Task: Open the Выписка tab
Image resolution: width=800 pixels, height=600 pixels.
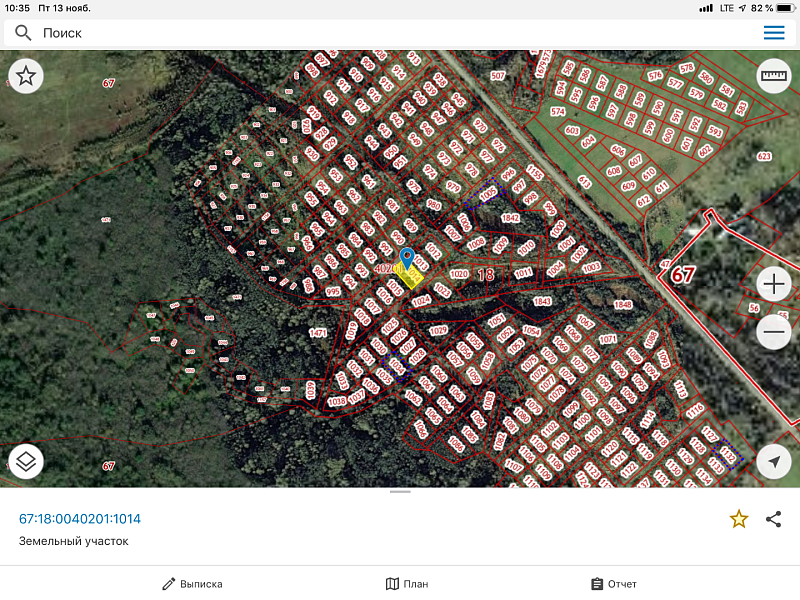Action: tap(193, 584)
